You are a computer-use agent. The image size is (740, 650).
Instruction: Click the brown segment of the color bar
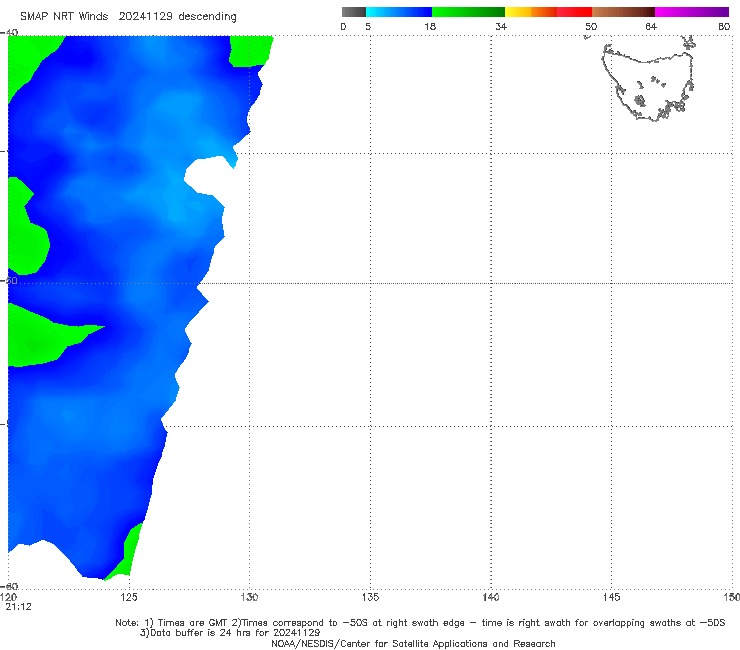coord(623,12)
